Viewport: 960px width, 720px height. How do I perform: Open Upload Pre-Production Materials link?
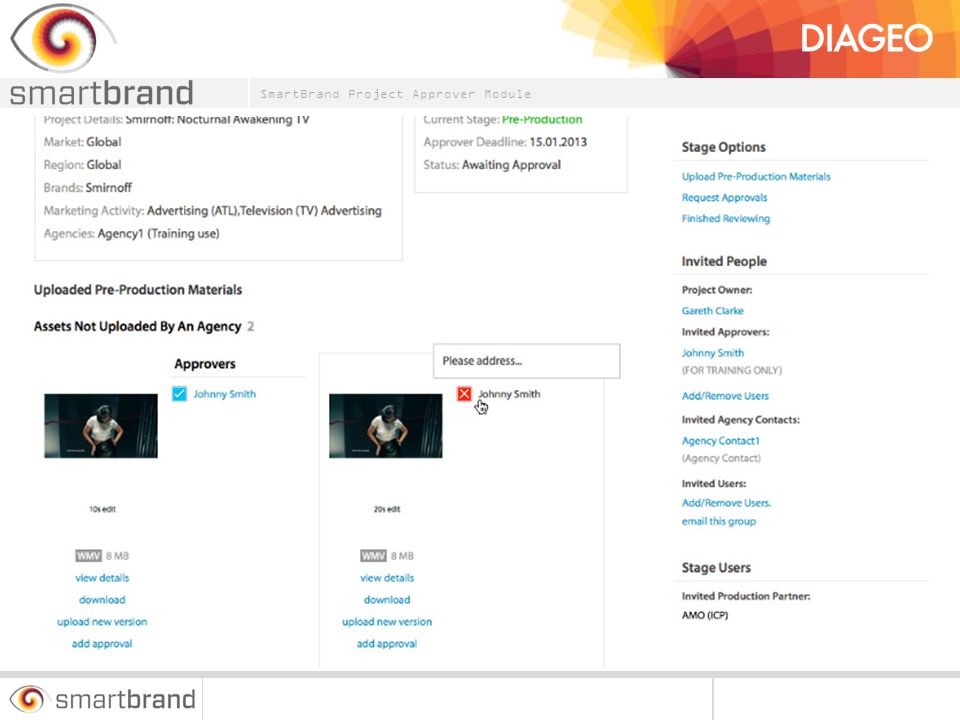tap(756, 176)
